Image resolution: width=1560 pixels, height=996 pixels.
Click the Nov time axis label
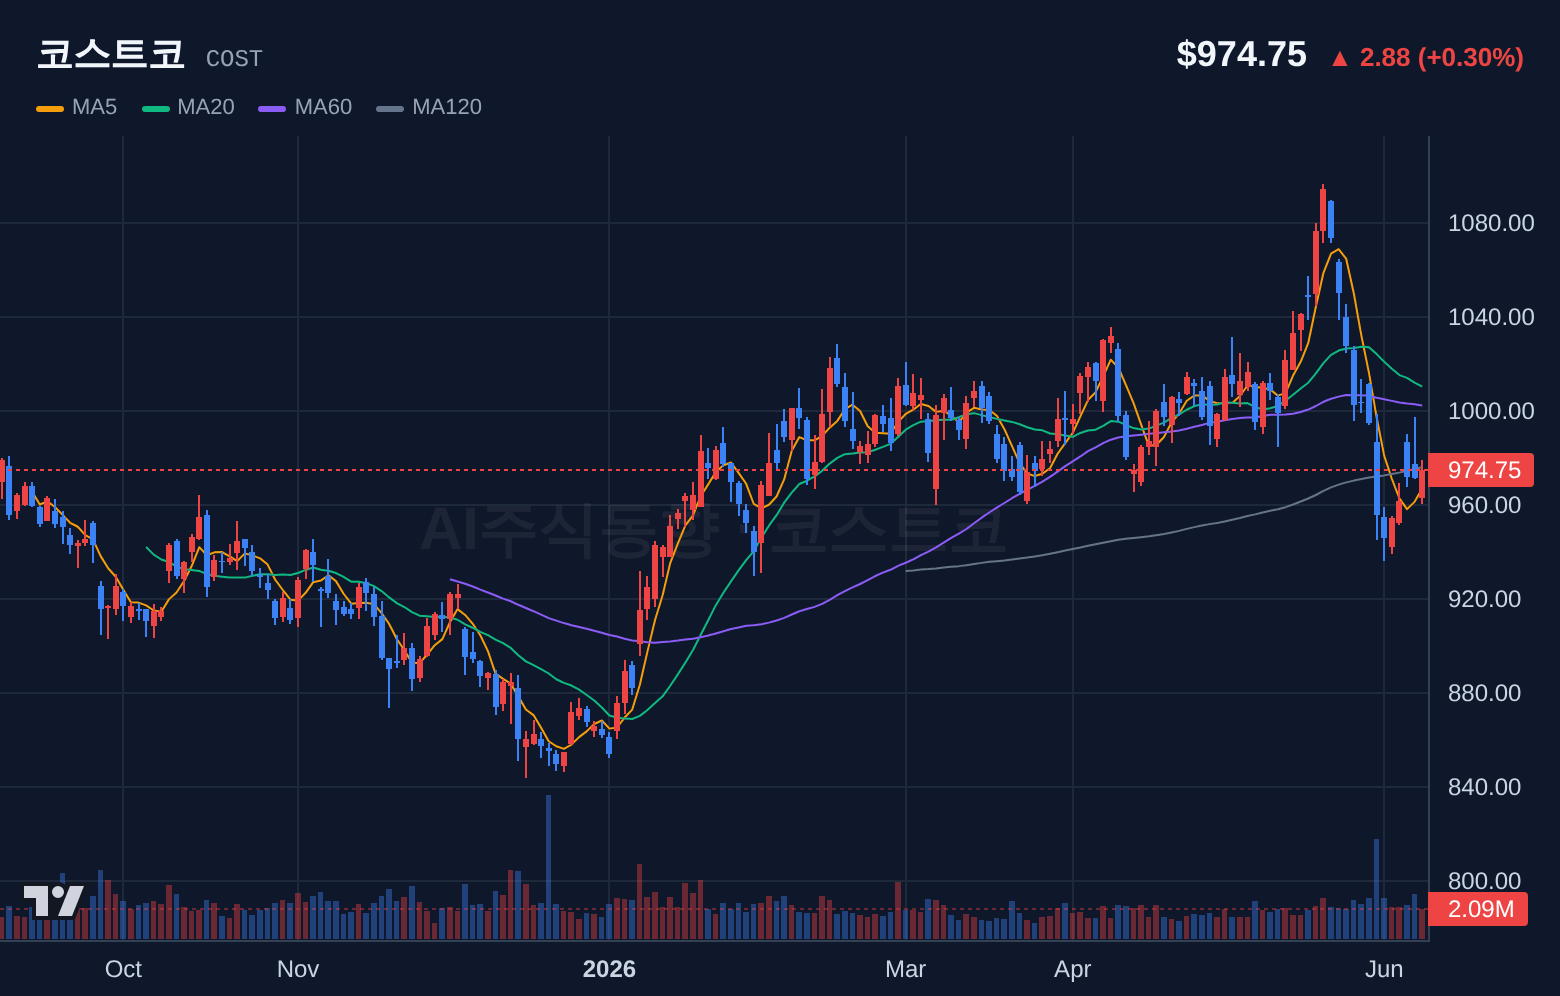(298, 969)
